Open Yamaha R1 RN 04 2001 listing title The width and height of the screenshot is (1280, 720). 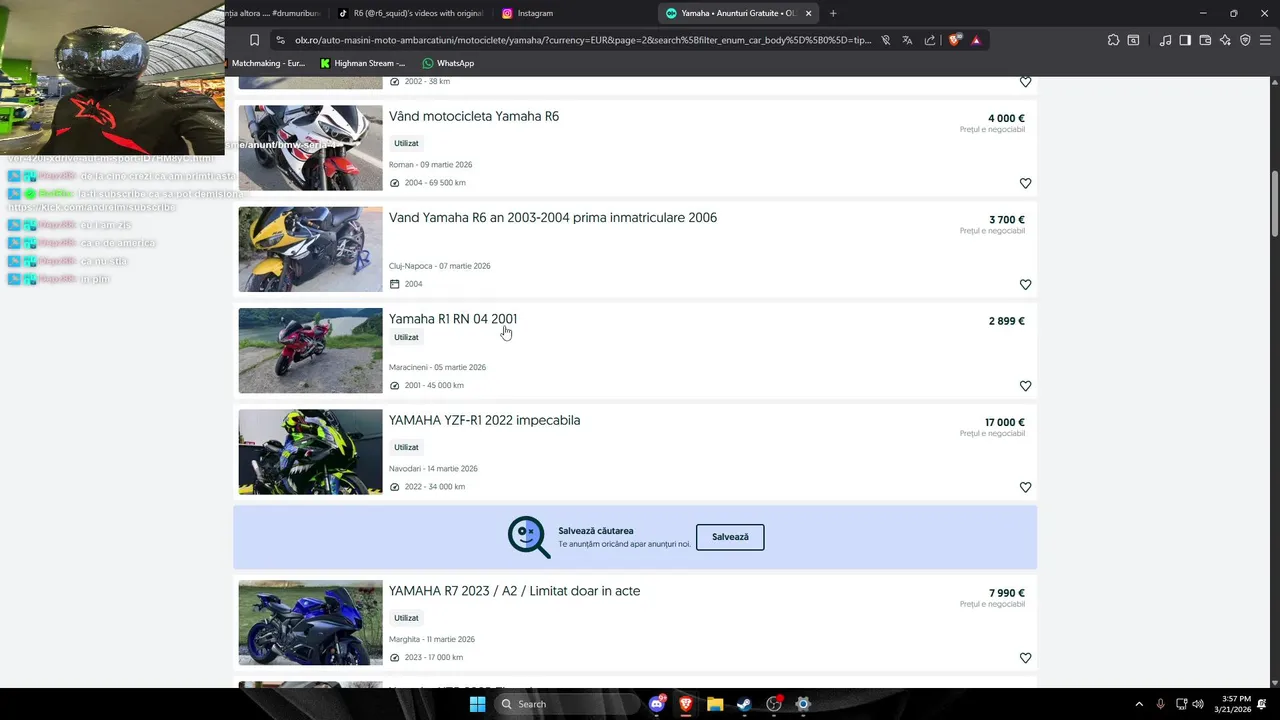coord(453,319)
